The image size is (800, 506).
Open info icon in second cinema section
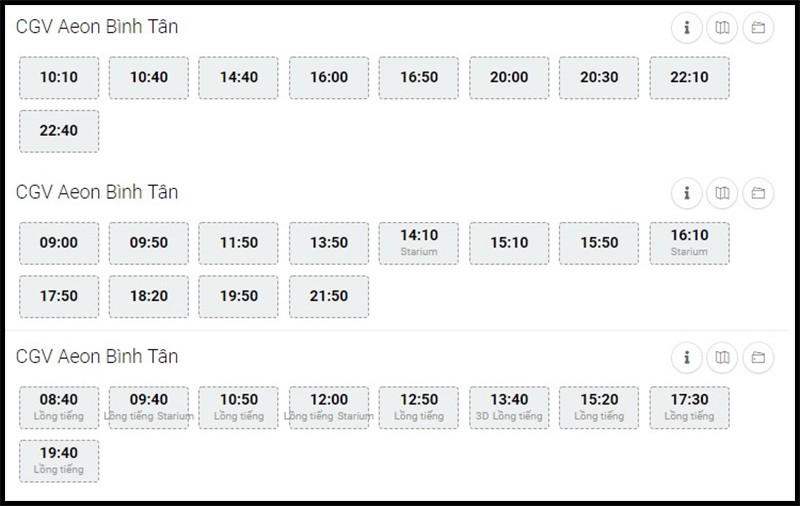click(686, 193)
